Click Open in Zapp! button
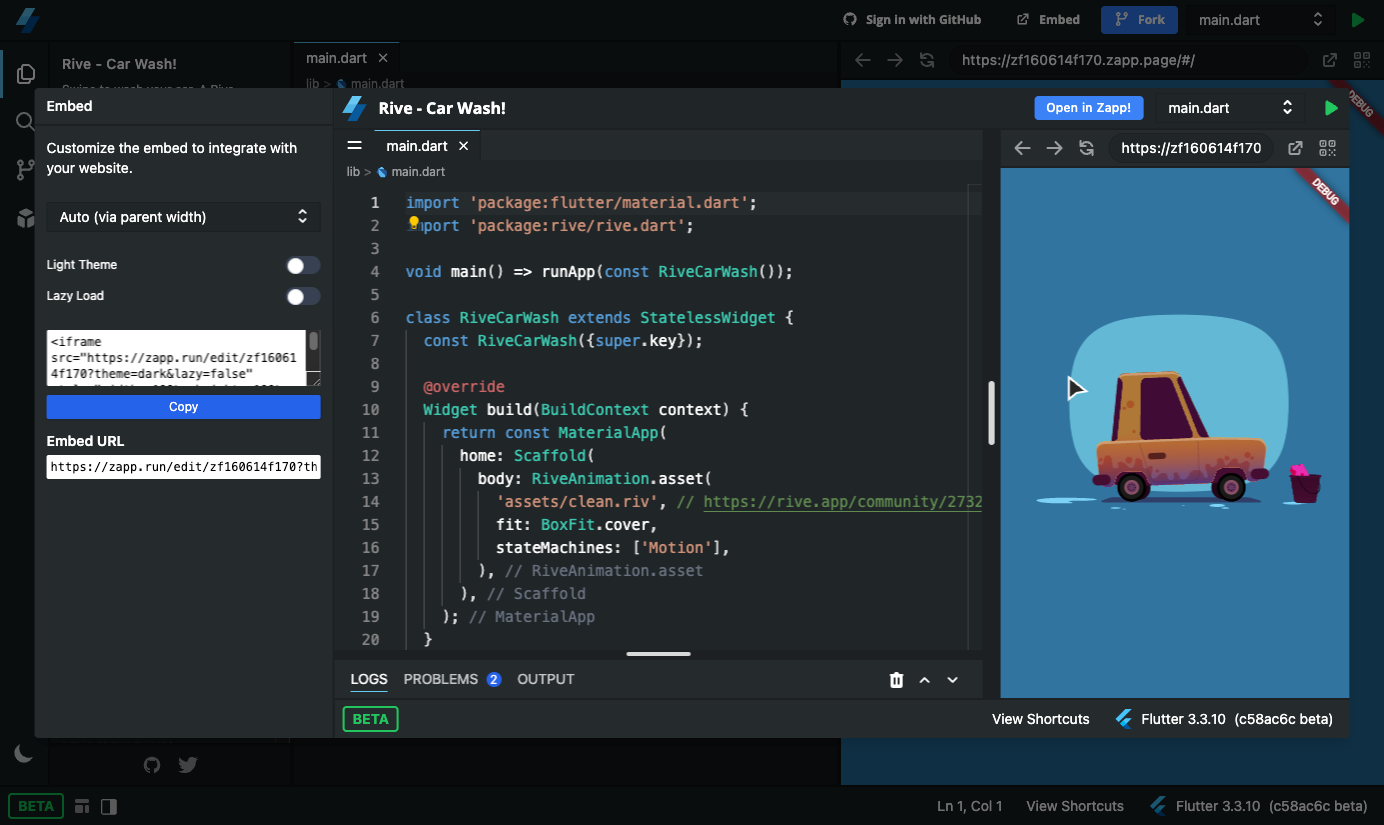 pyautogui.click(x=1089, y=108)
